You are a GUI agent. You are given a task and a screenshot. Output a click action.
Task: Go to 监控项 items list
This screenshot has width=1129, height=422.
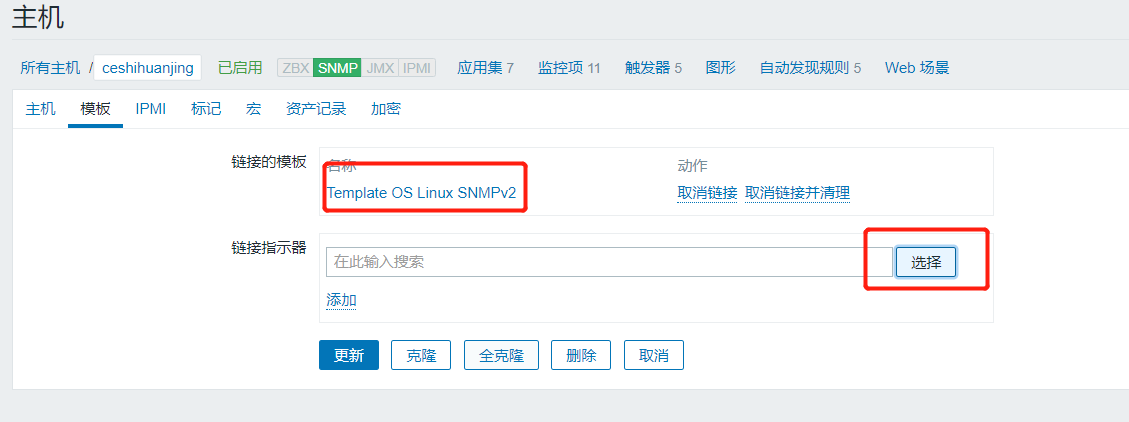(569, 68)
